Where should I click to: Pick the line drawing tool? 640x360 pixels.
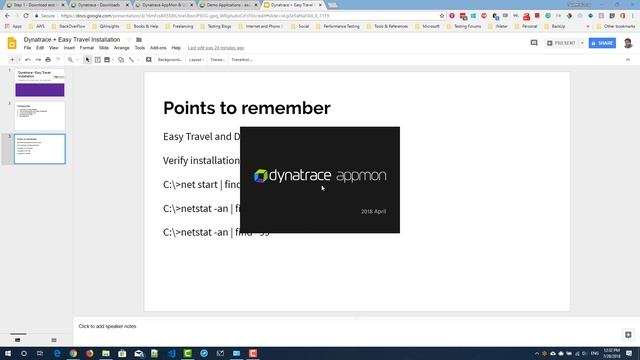pos(131,60)
